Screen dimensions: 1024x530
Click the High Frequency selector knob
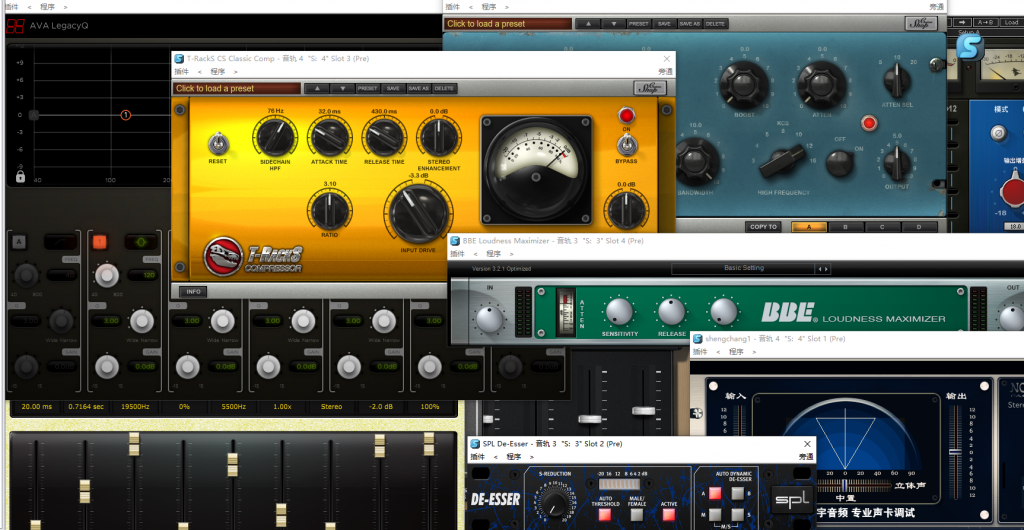[783, 161]
